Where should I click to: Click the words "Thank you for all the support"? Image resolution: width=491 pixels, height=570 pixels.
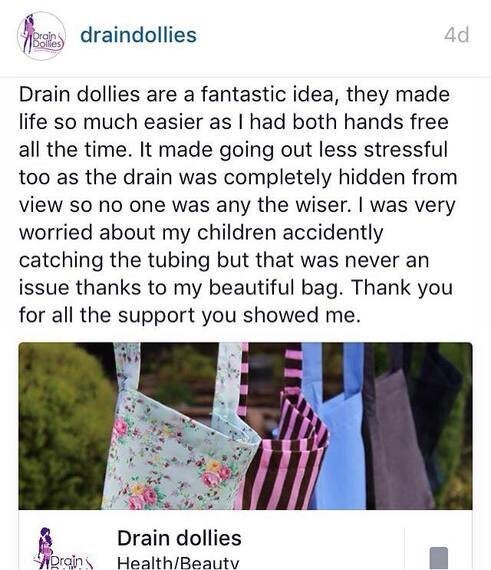coord(237,301)
